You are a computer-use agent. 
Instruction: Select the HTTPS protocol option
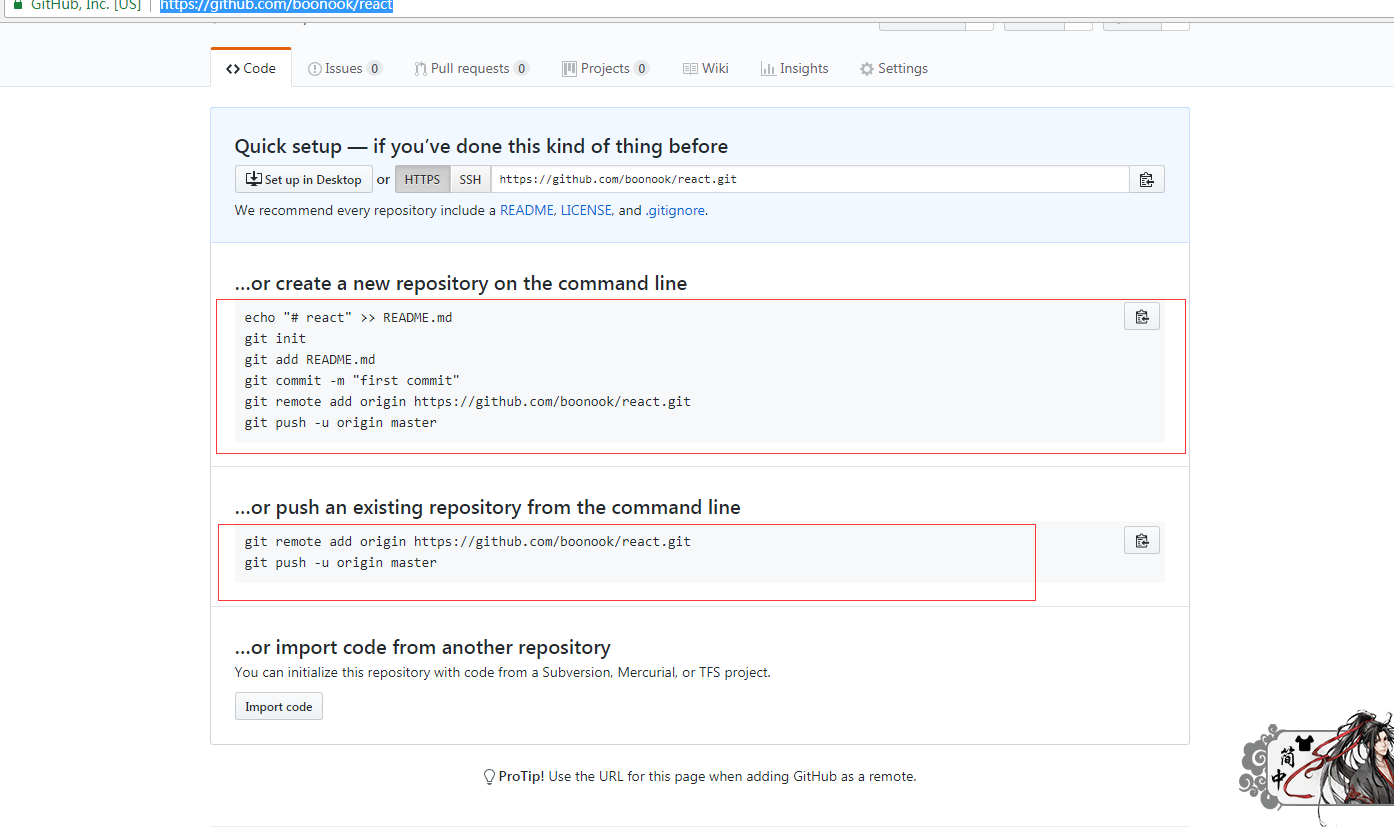pyautogui.click(x=422, y=180)
